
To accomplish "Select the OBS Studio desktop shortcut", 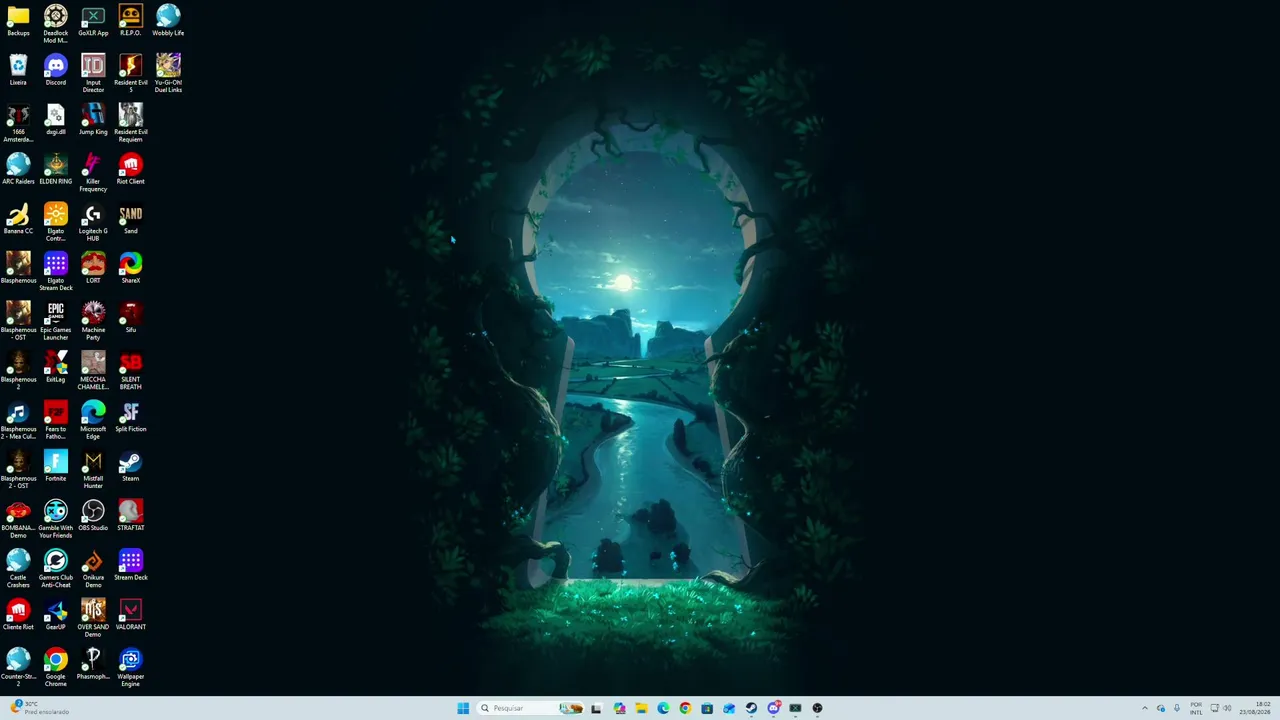I will (x=93, y=516).
